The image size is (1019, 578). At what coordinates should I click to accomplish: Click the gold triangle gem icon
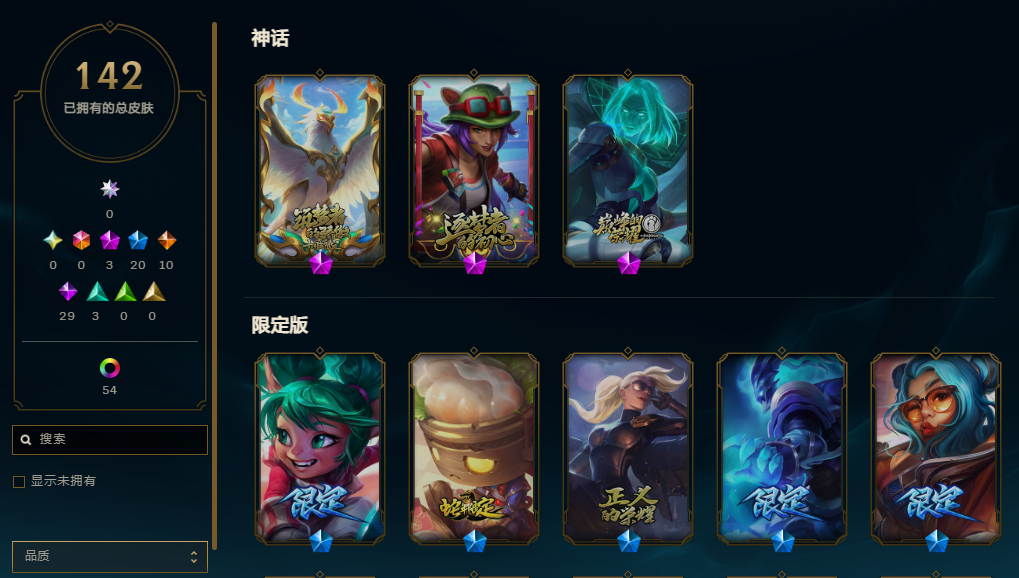(154, 291)
